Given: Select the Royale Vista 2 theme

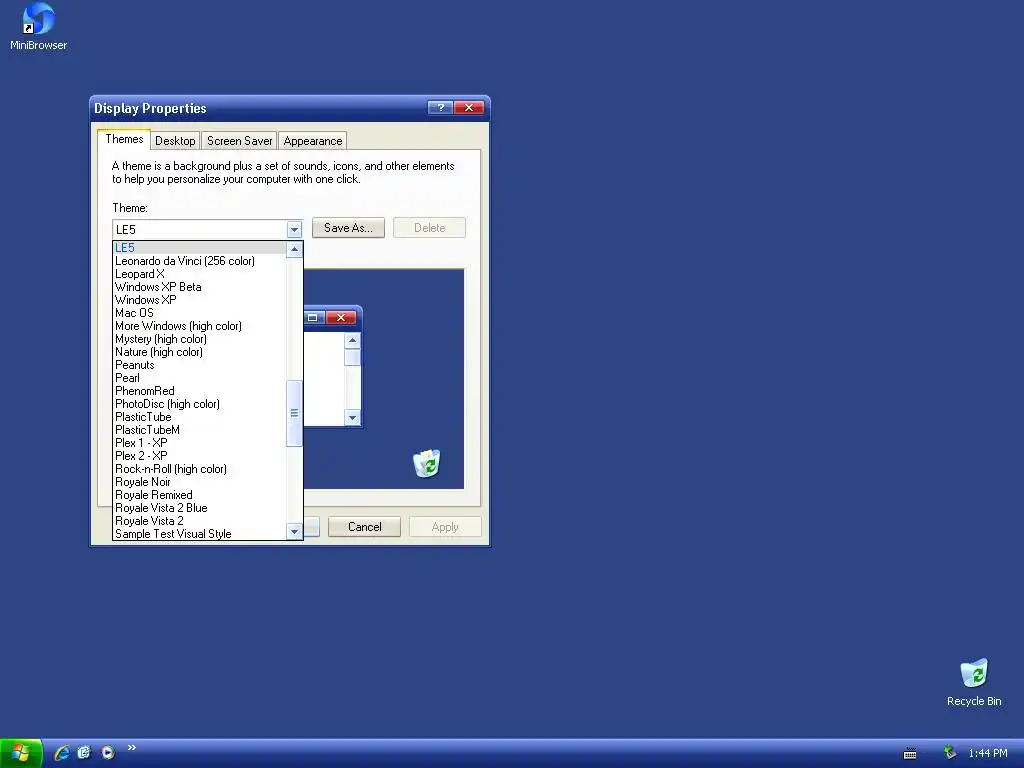Looking at the screenshot, I should point(199,521).
